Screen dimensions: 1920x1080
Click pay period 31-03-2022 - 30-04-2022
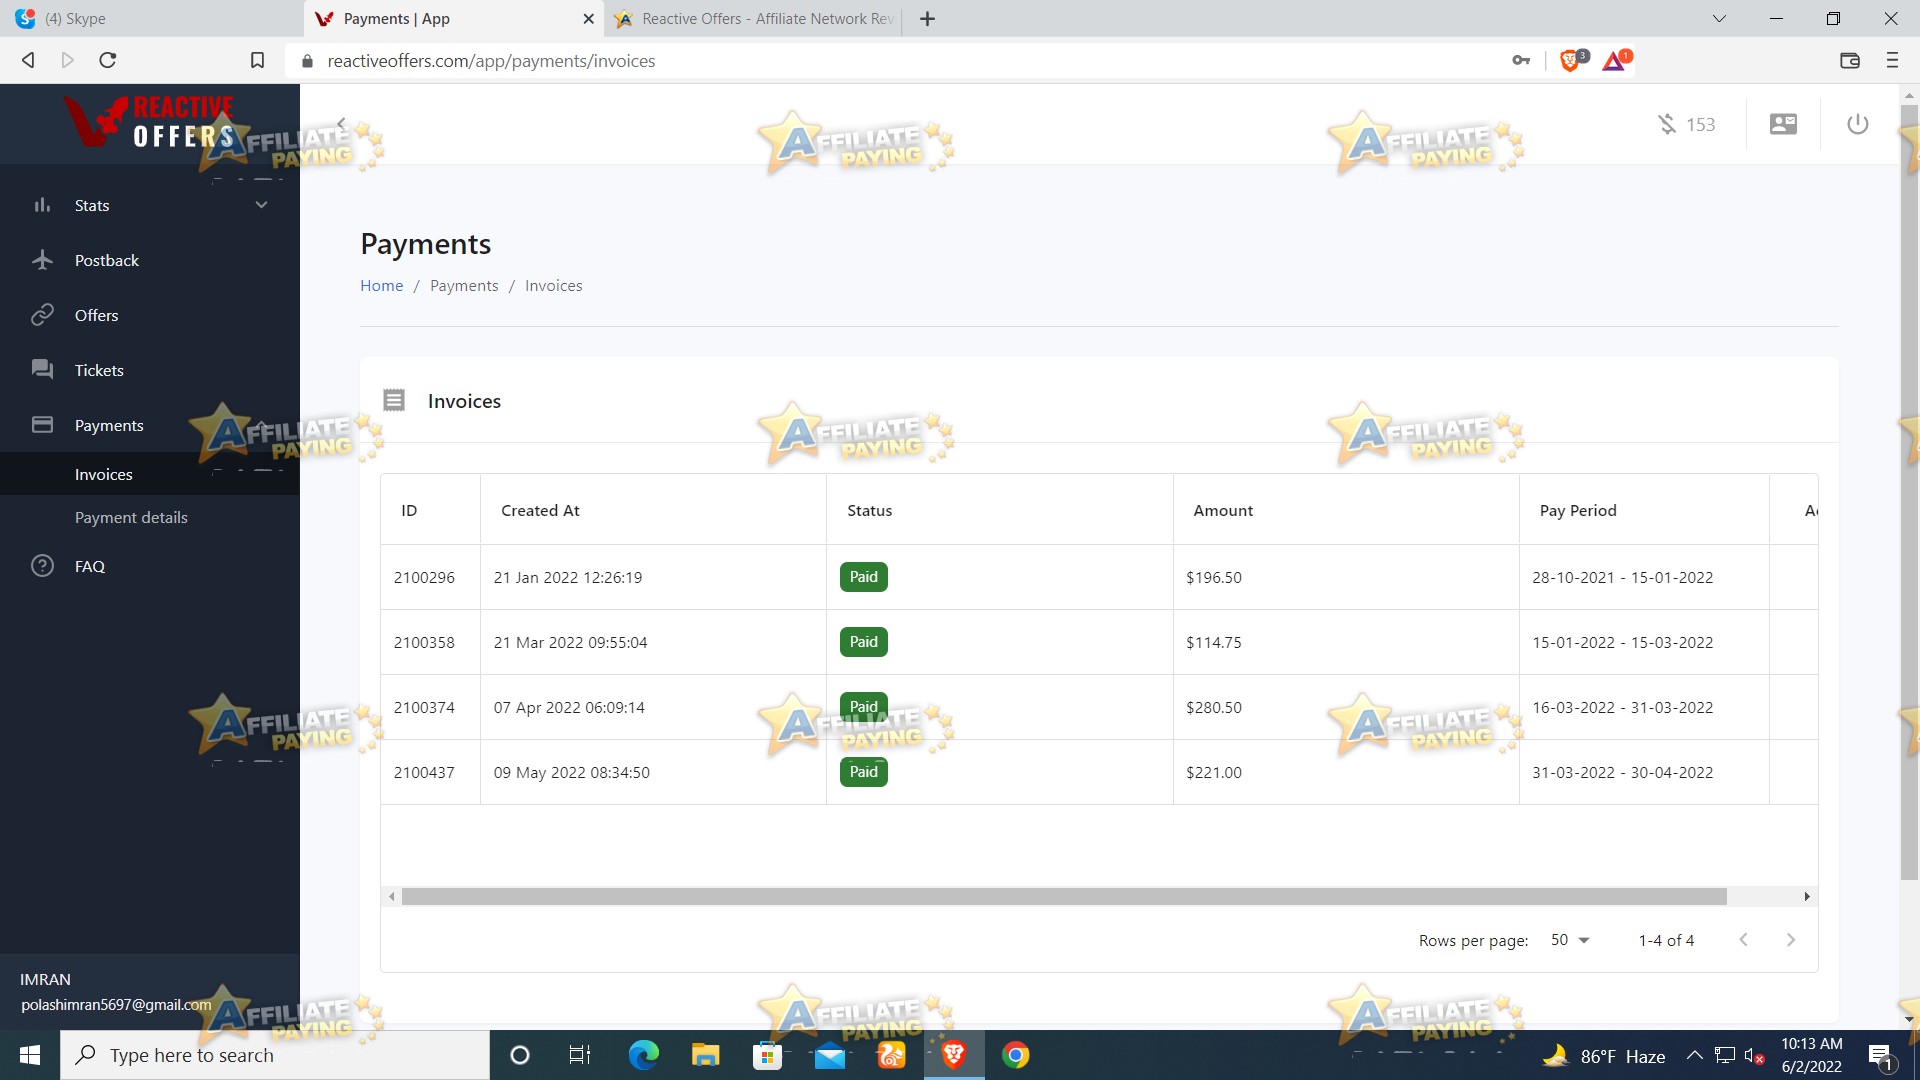[x=1622, y=772]
